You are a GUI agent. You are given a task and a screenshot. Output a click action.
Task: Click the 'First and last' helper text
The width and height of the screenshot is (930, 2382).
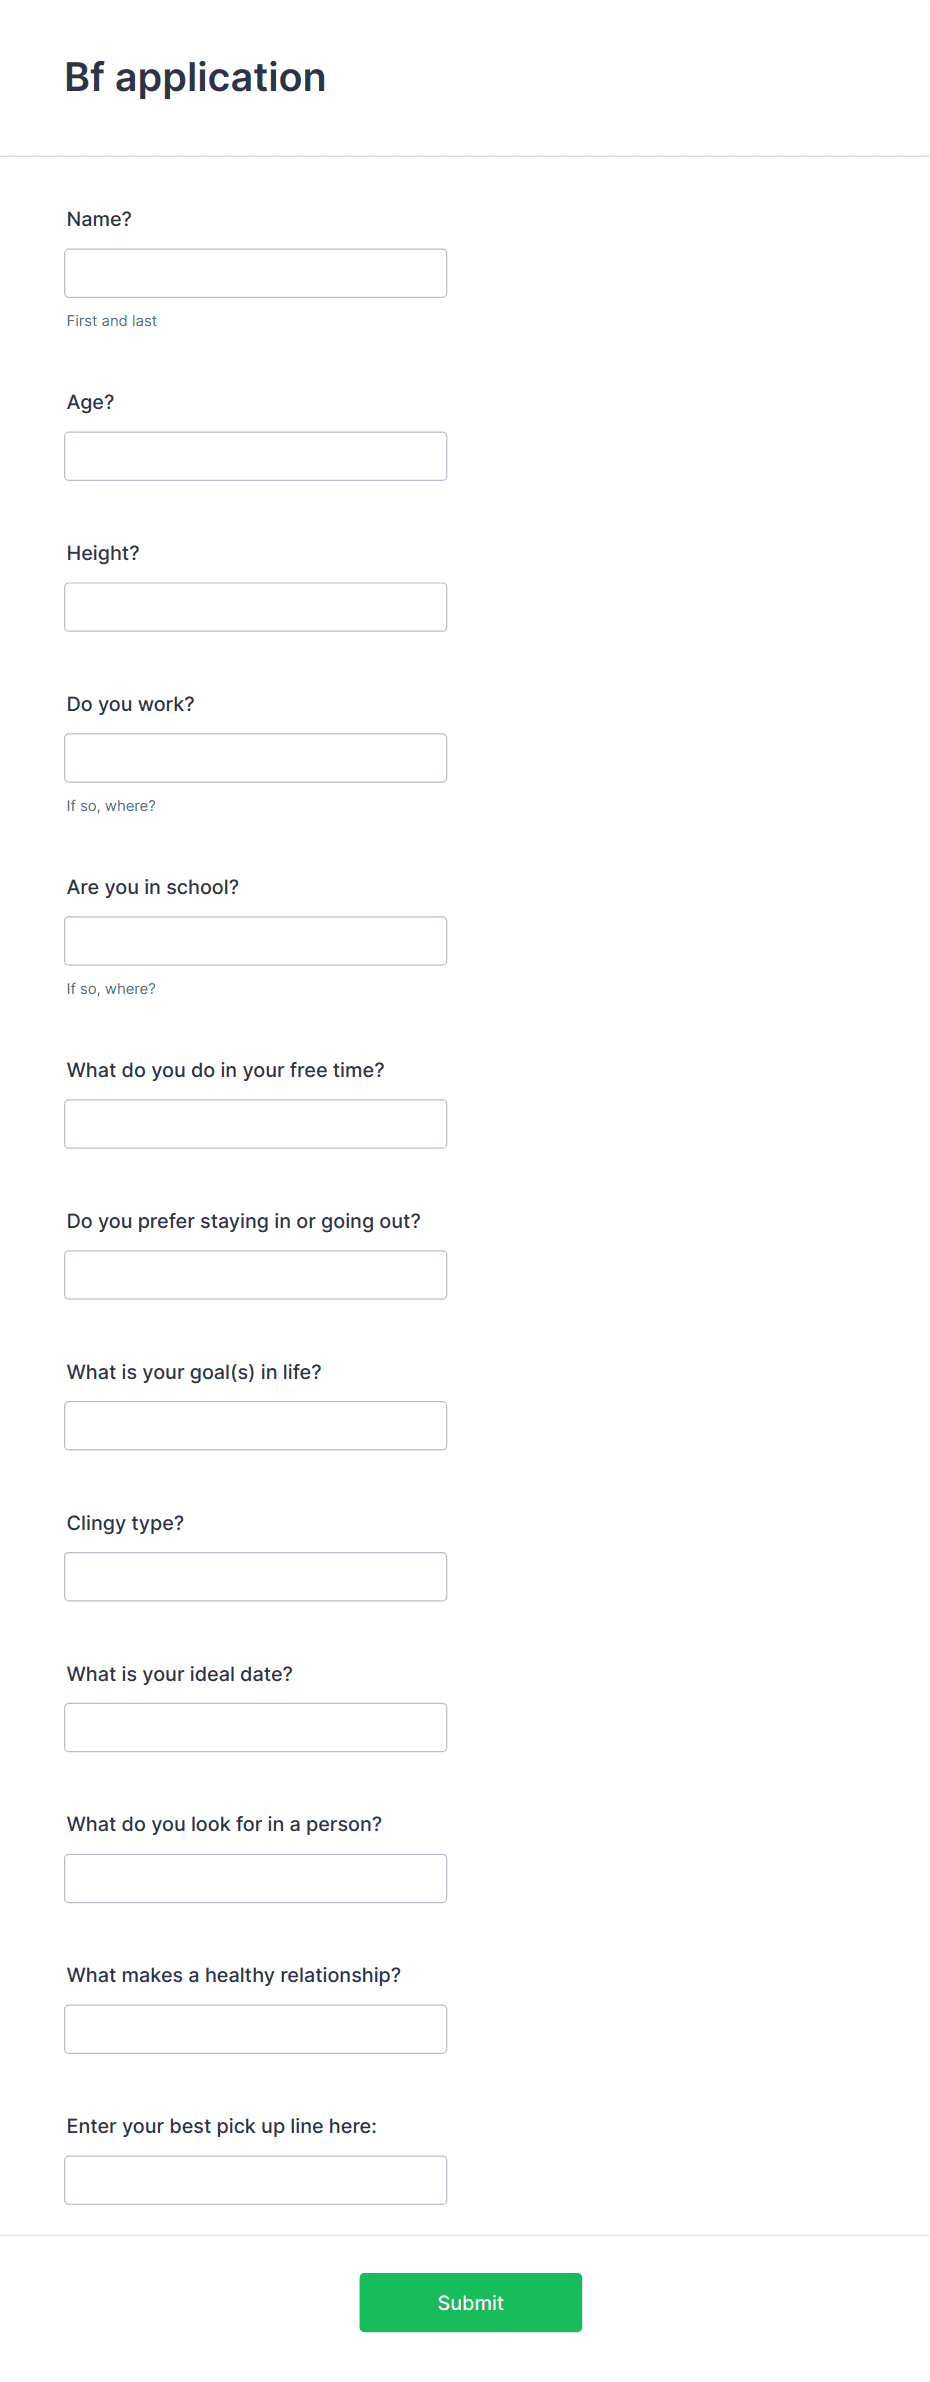[112, 321]
